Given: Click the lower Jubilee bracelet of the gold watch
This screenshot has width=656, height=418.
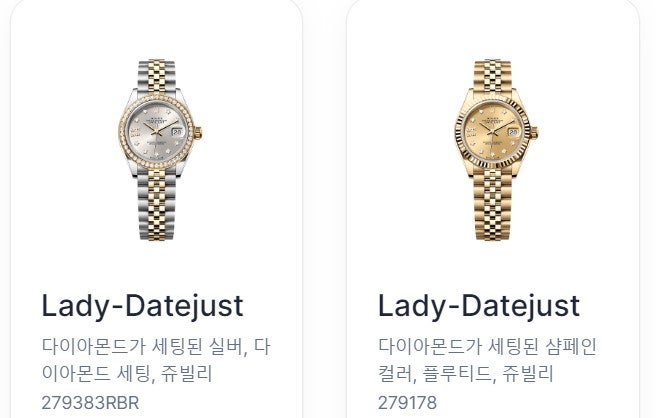Looking at the screenshot, I should click(x=493, y=205).
